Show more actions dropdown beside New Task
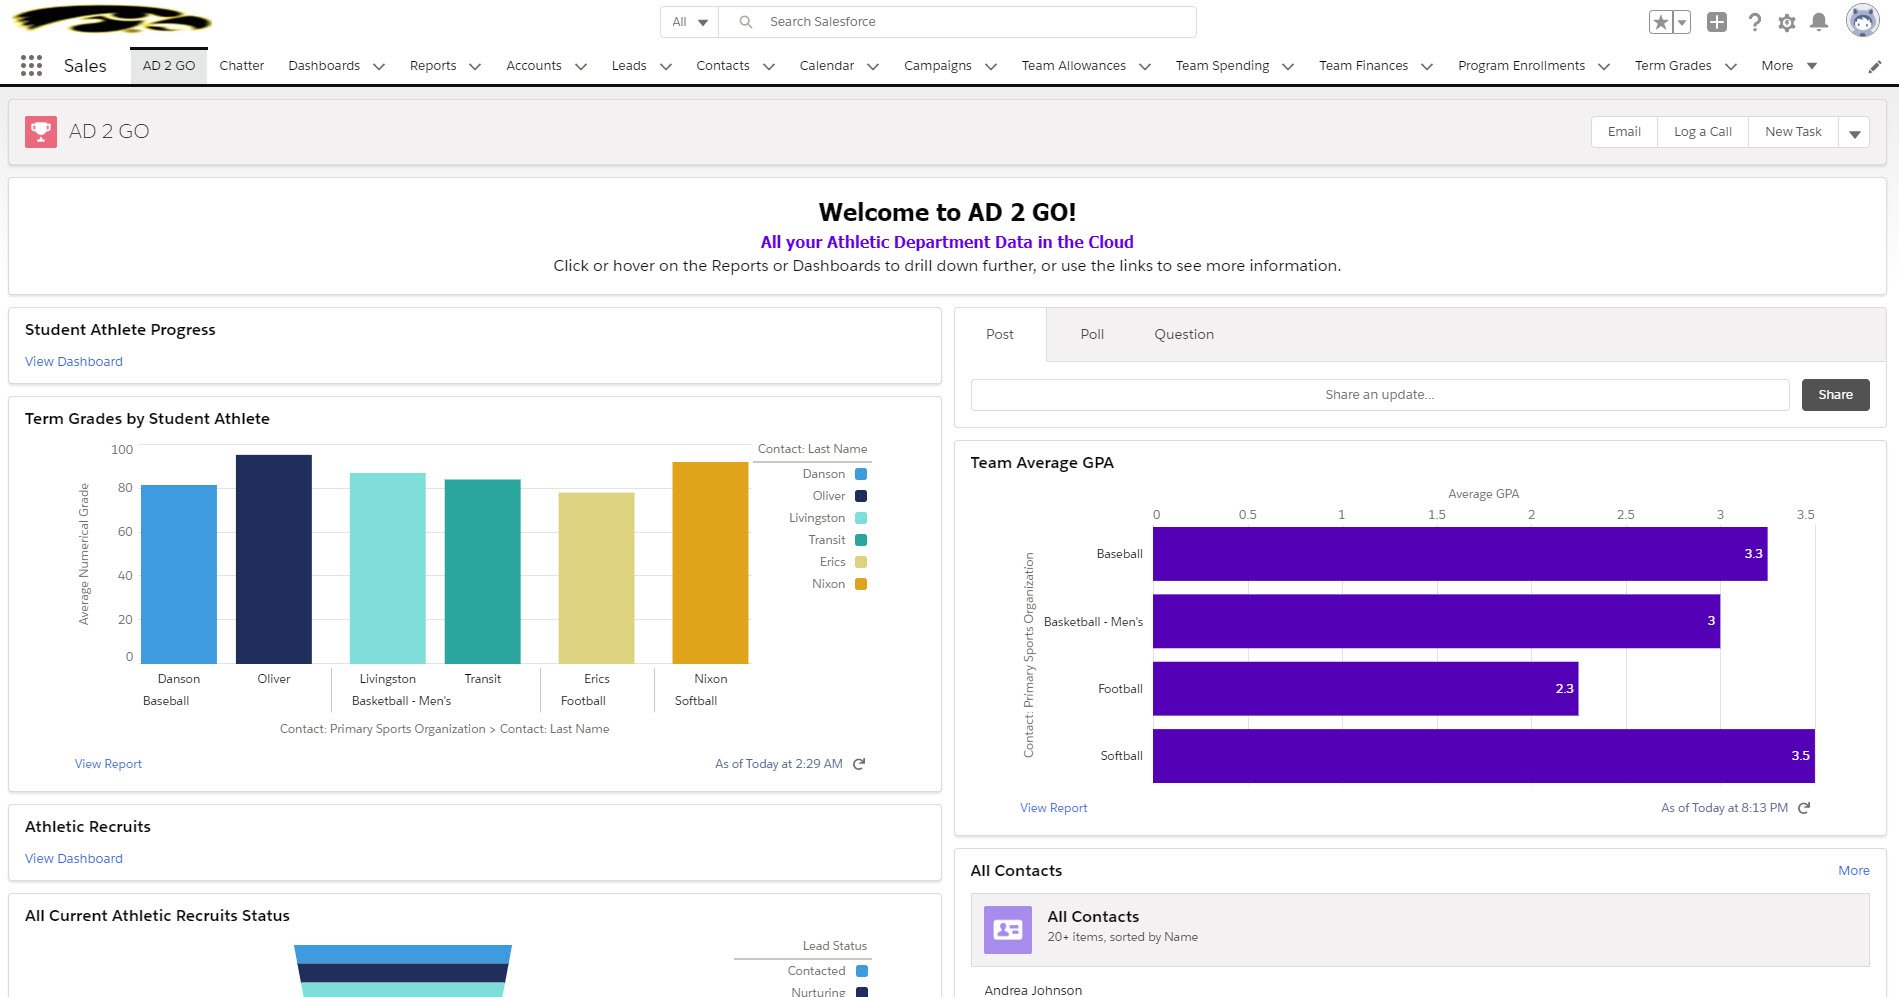This screenshot has height=997, width=1899. click(x=1854, y=132)
